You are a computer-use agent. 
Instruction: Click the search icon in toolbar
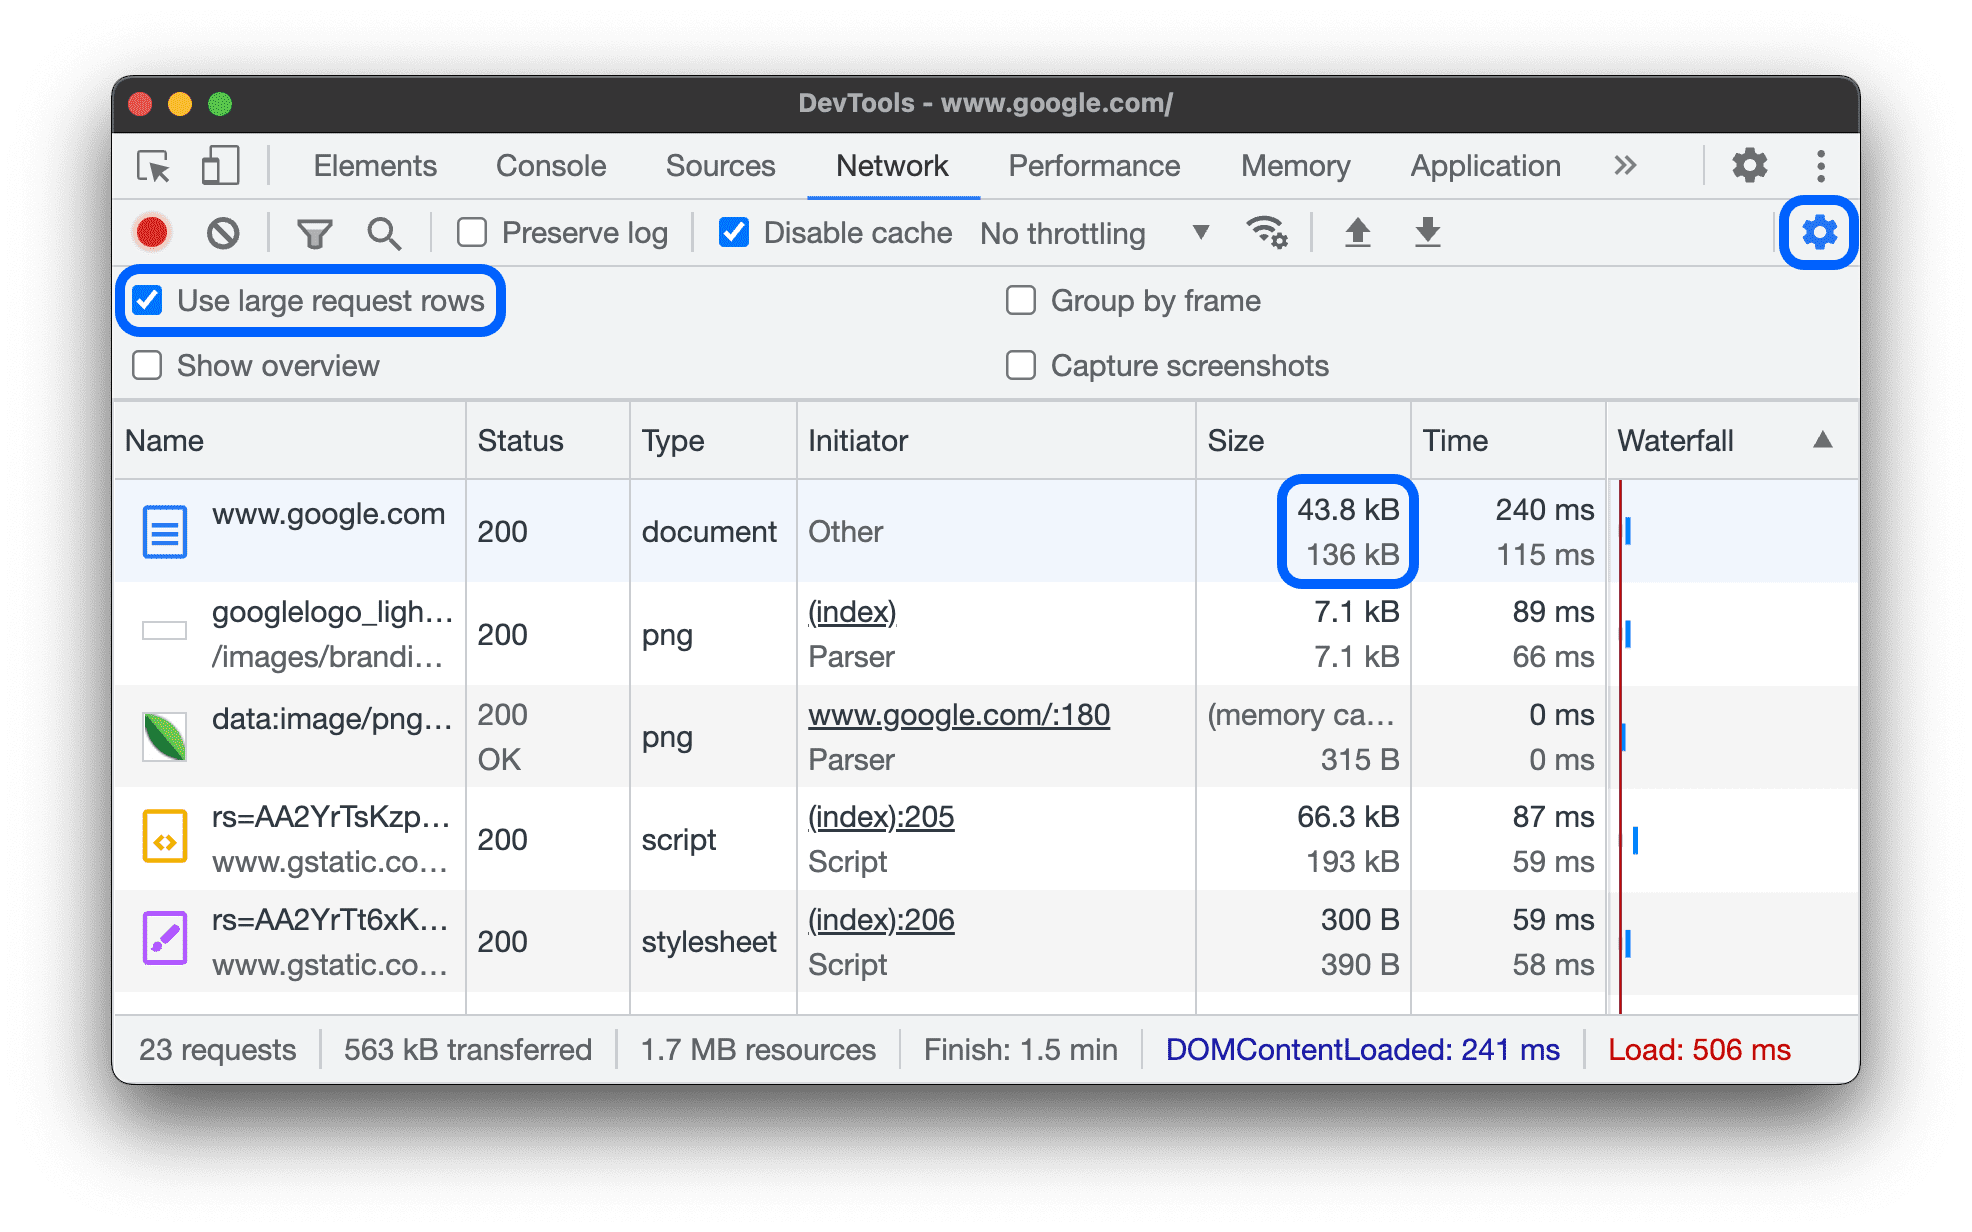(x=383, y=231)
